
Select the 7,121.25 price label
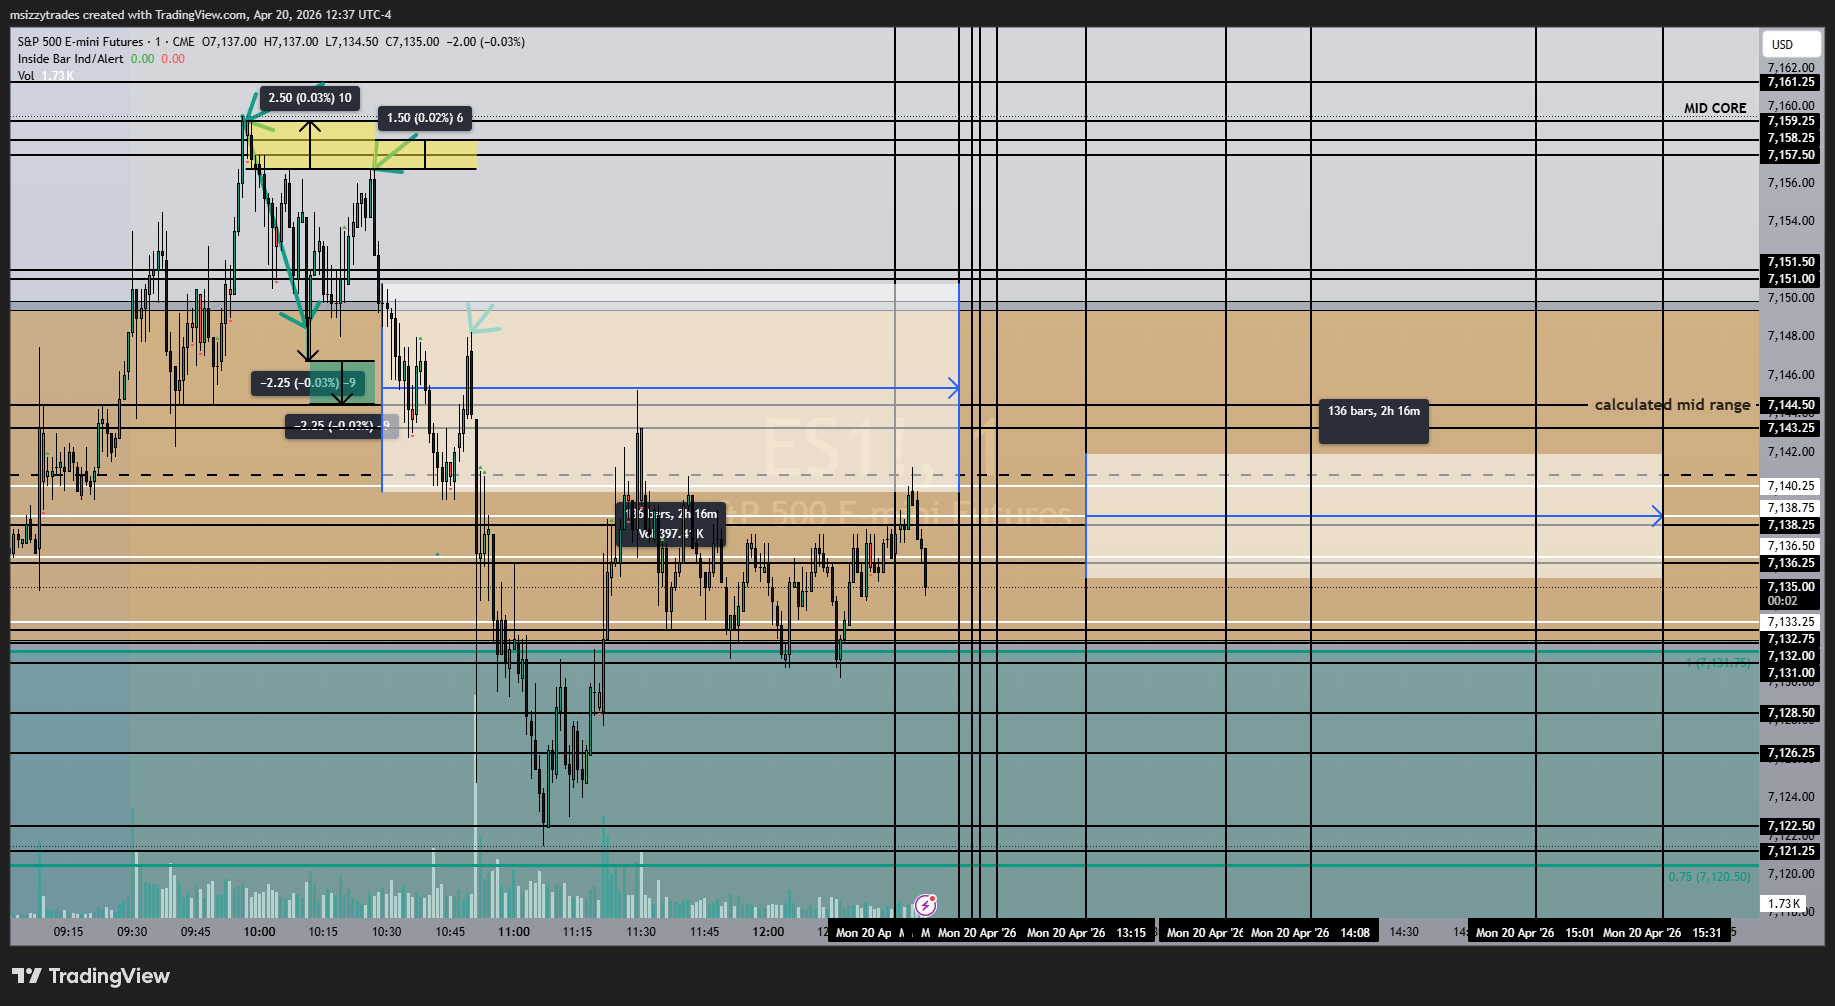1791,851
